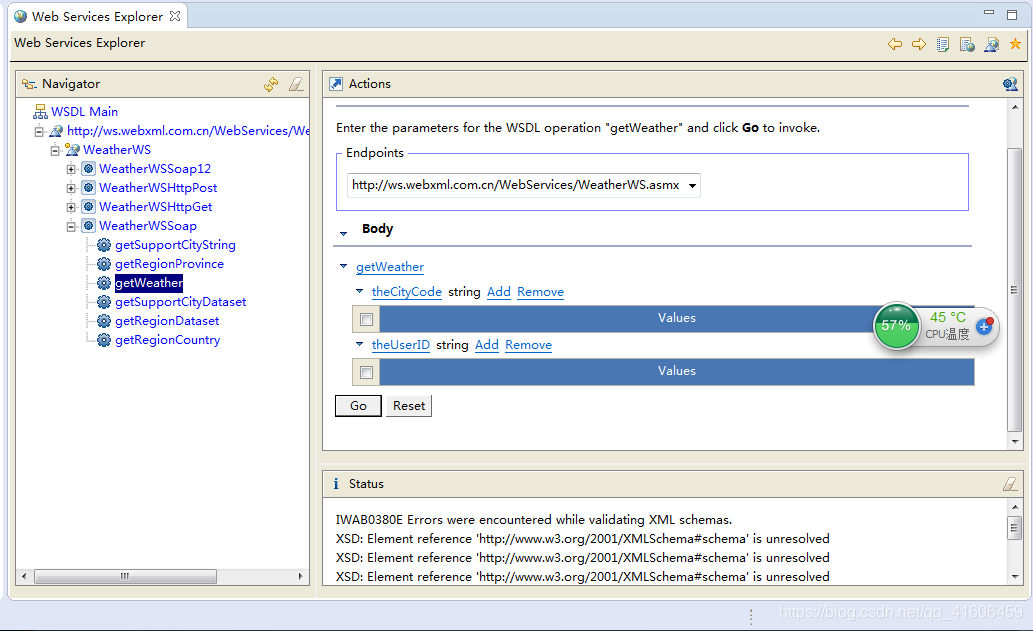Image resolution: width=1033 pixels, height=631 pixels.
Task: Open the UDDI Page toolbar icon
Action: (943, 44)
